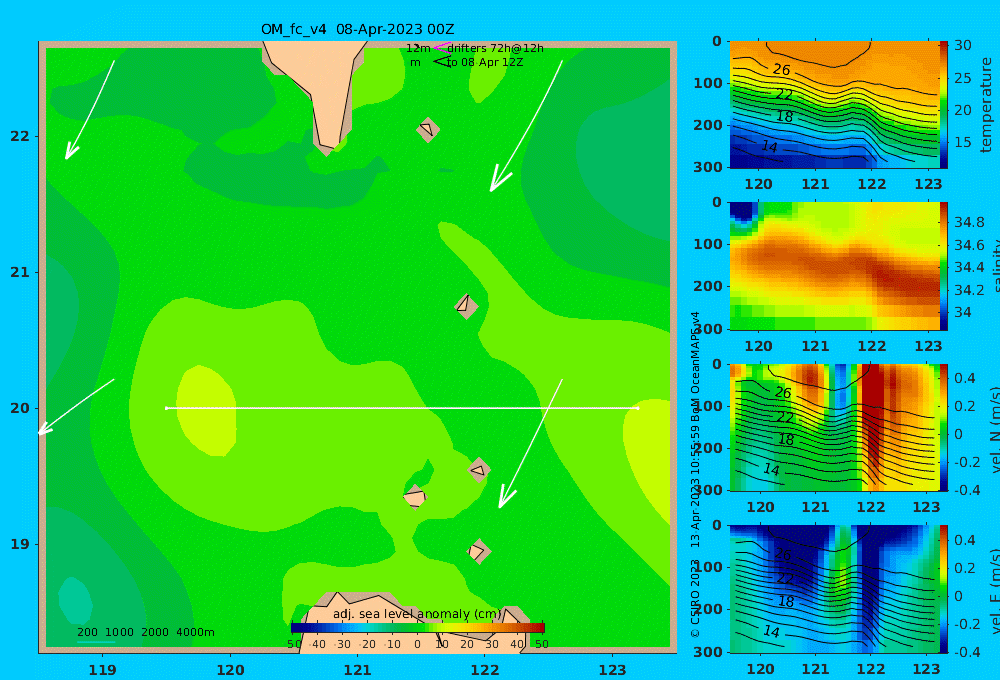Click the salinity panel color bar

[x=943, y=266]
